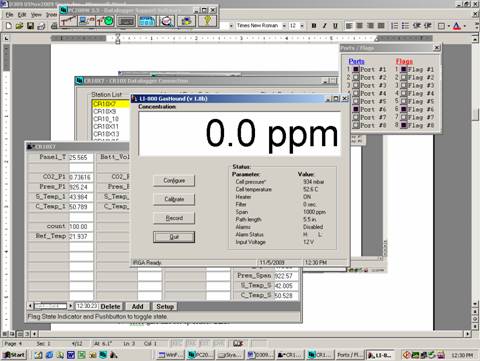This screenshot has height=361, width=480.
Task: Toggle Flag #8 checkbox
Action: (404, 125)
